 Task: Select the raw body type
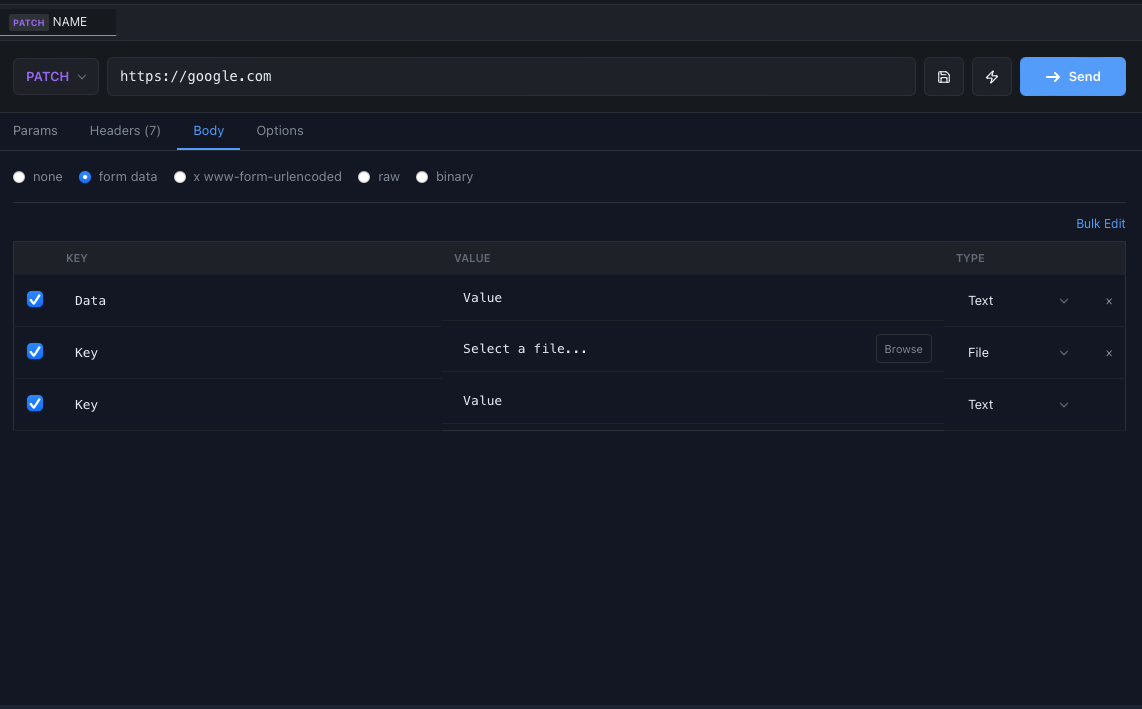[x=364, y=176]
